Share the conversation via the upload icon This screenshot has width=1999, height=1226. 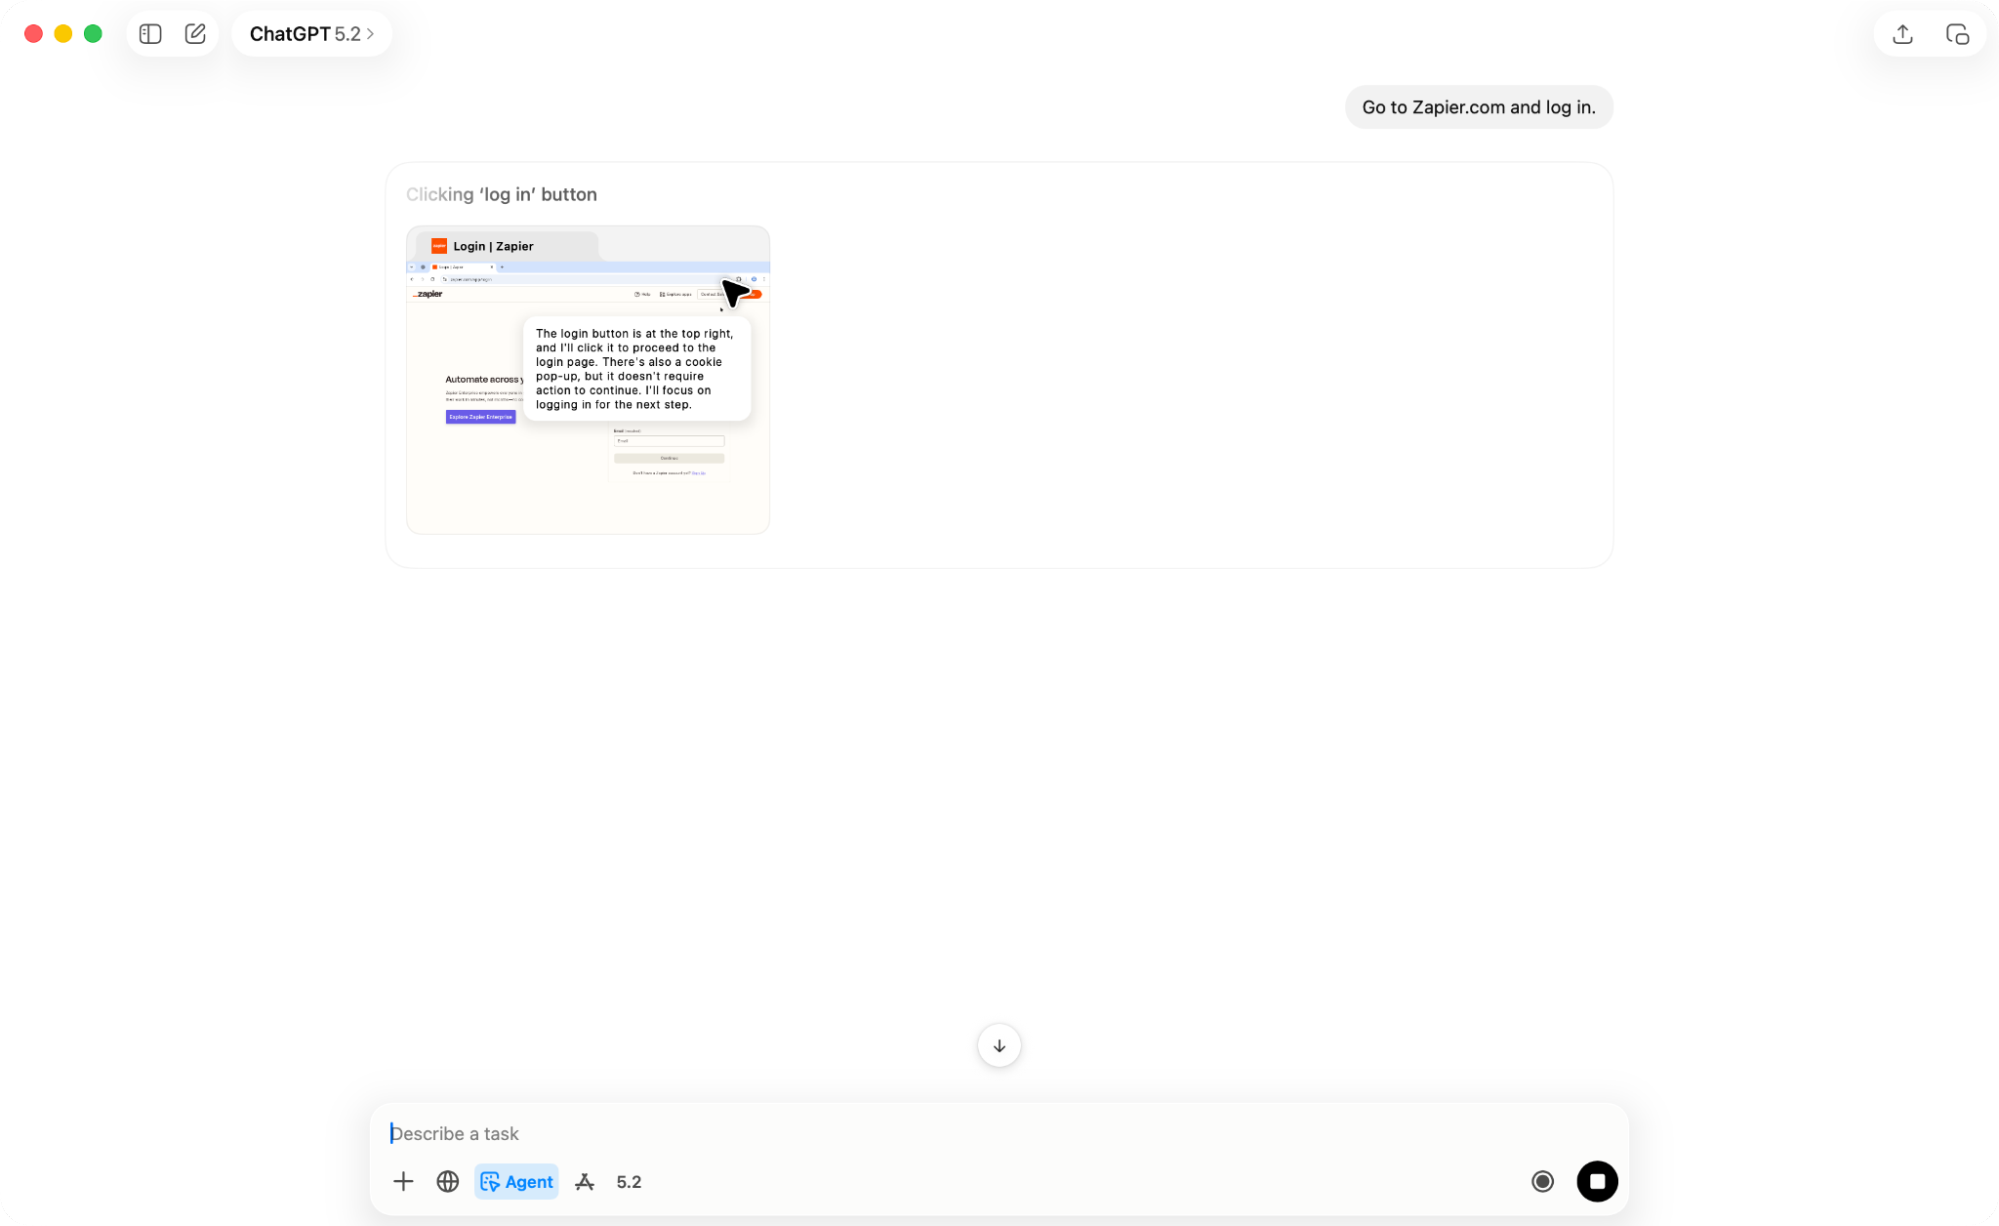(1901, 33)
